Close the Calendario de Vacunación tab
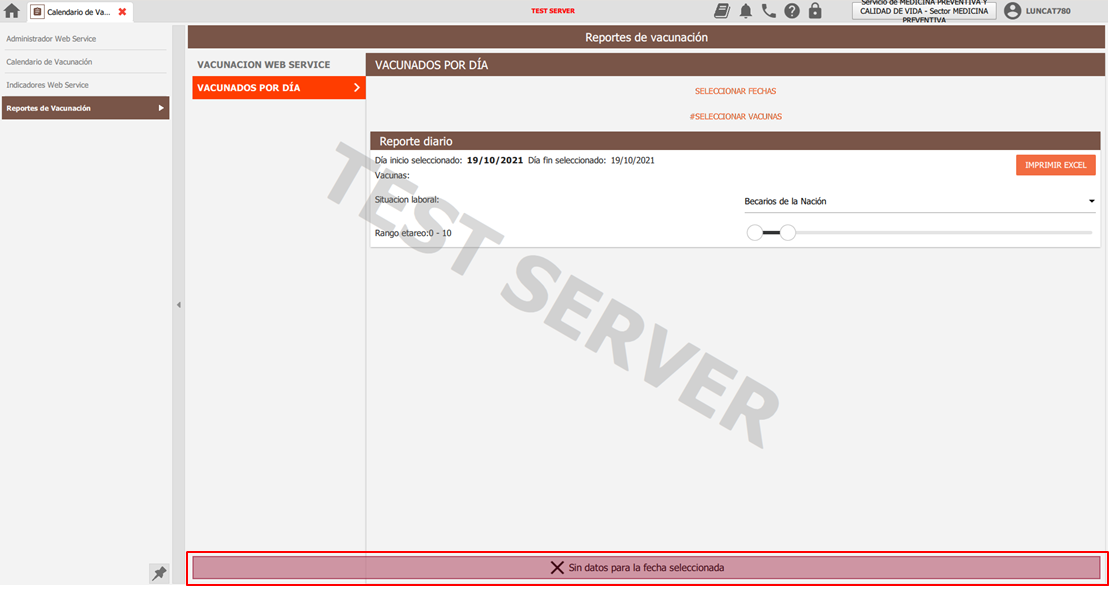 point(122,12)
